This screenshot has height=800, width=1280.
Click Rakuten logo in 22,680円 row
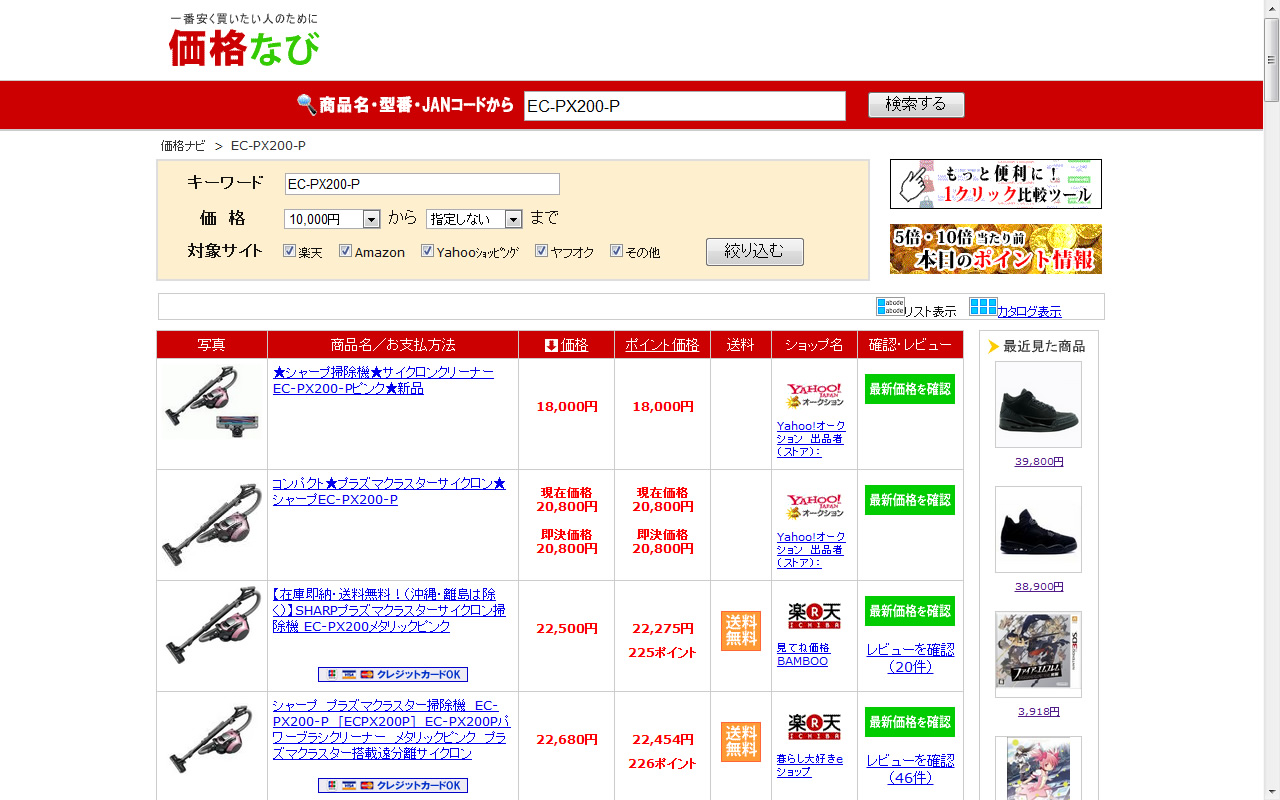(x=814, y=726)
